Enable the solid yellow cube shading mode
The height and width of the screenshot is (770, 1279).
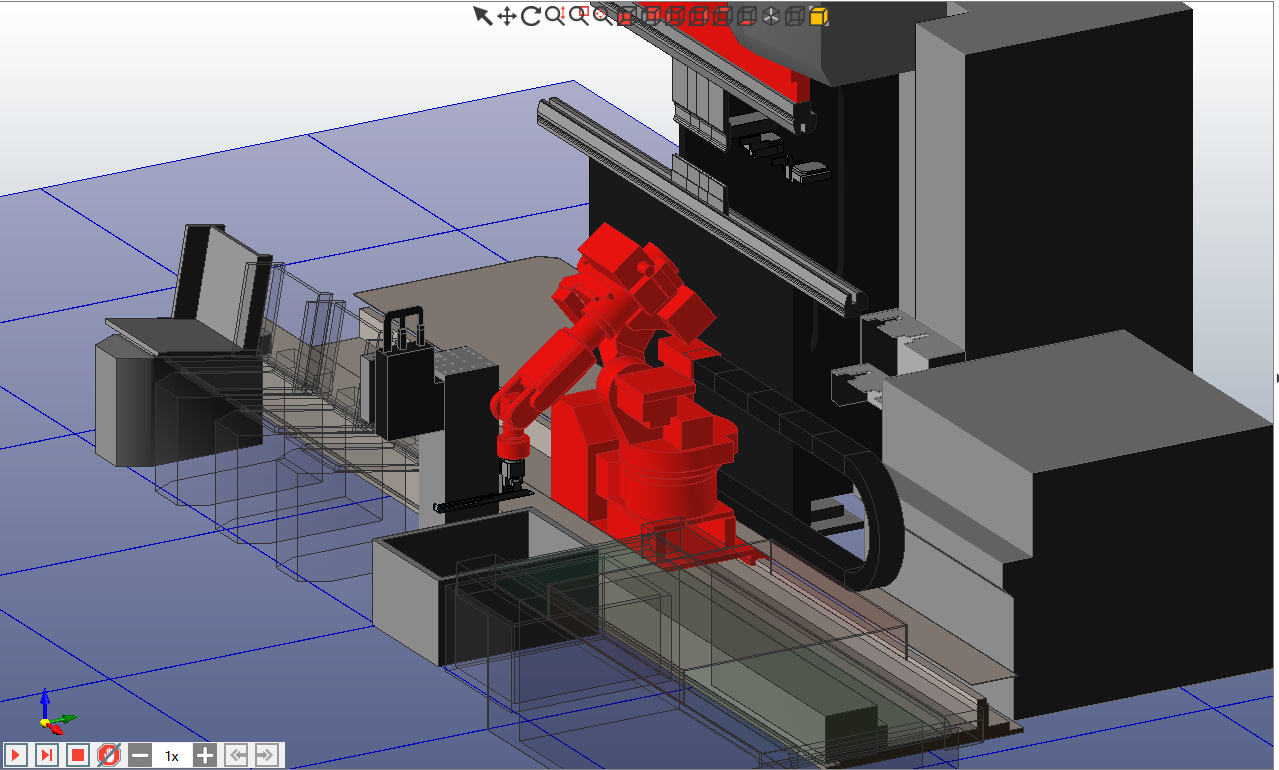tap(819, 16)
